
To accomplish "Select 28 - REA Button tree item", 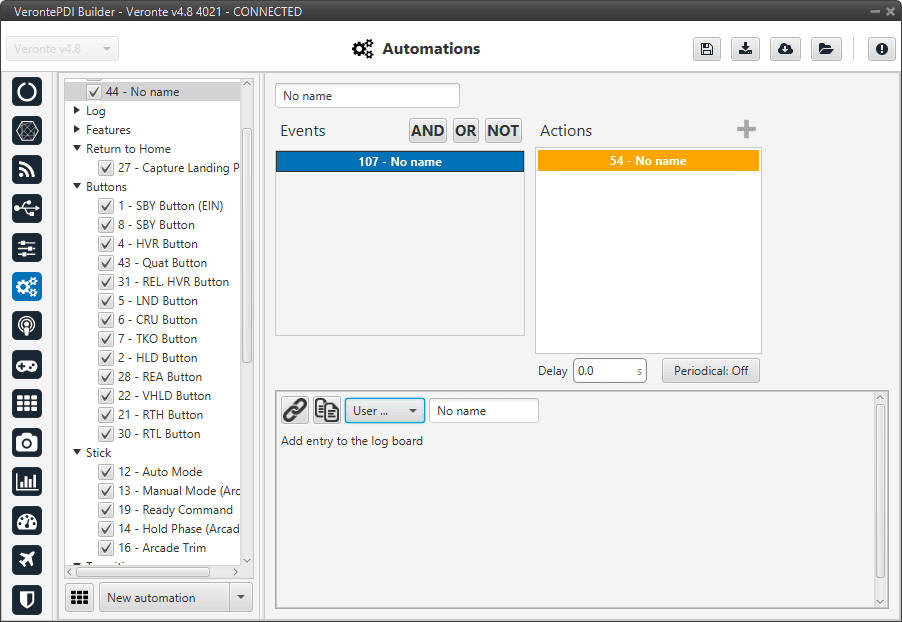I will (160, 377).
